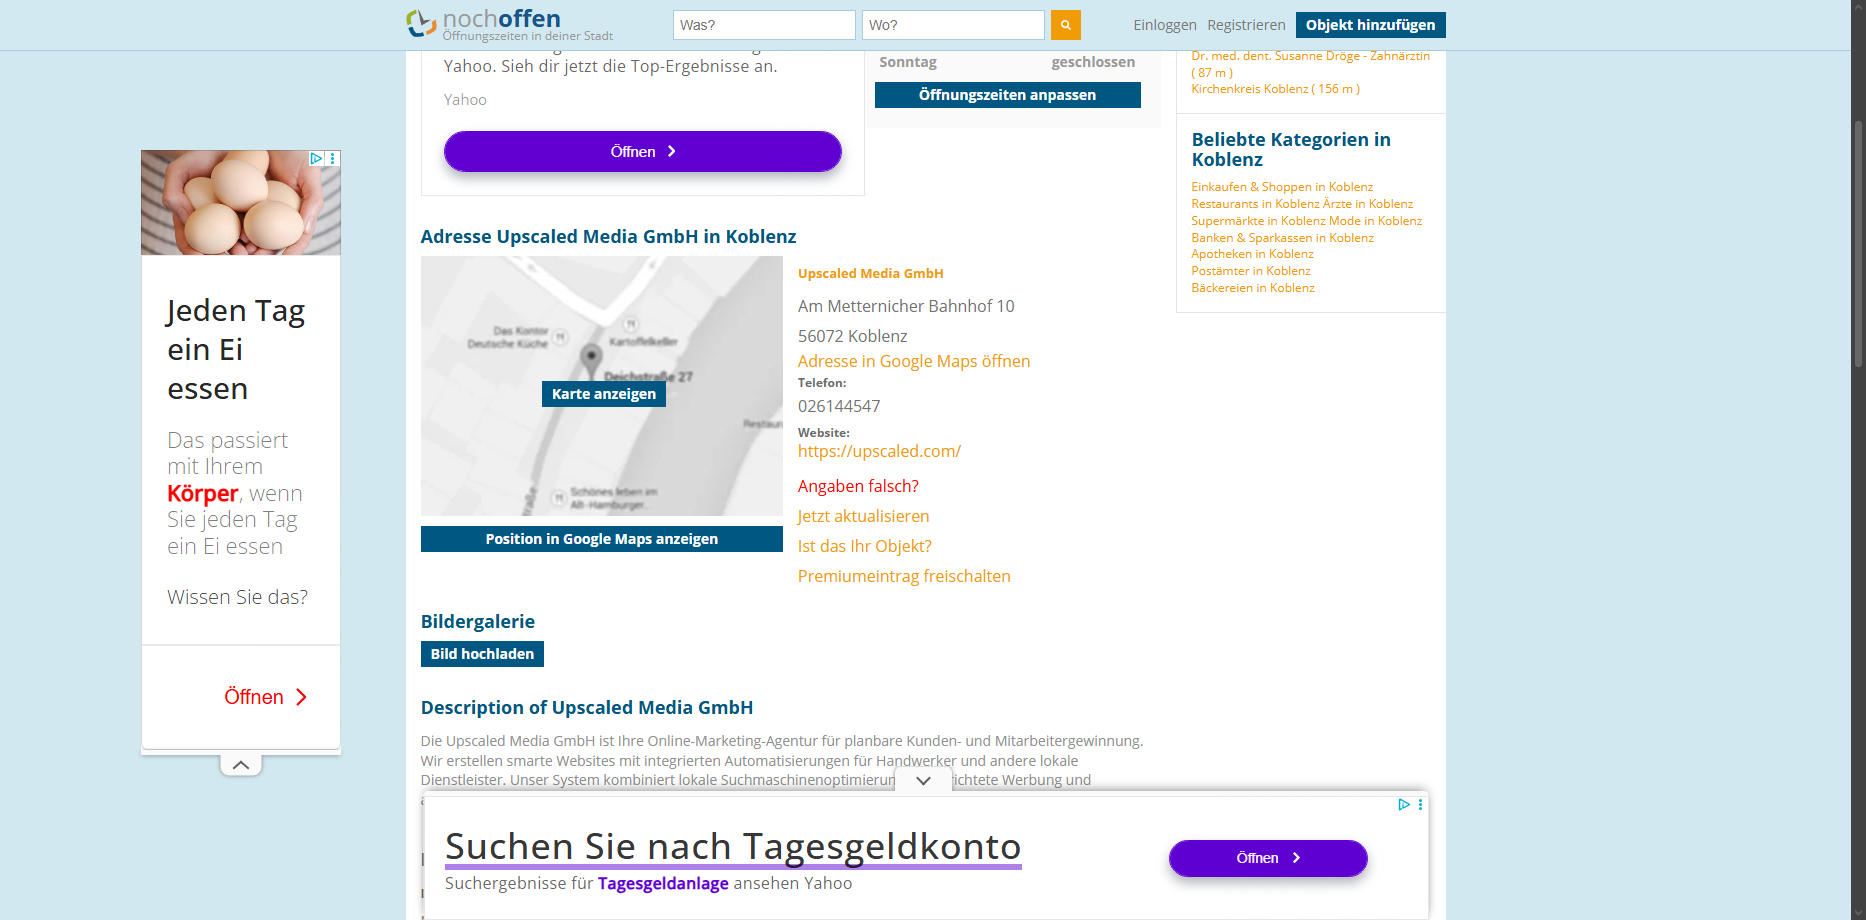Click Premiumeintrag freischalten link
The image size is (1866, 920).
point(904,576)
